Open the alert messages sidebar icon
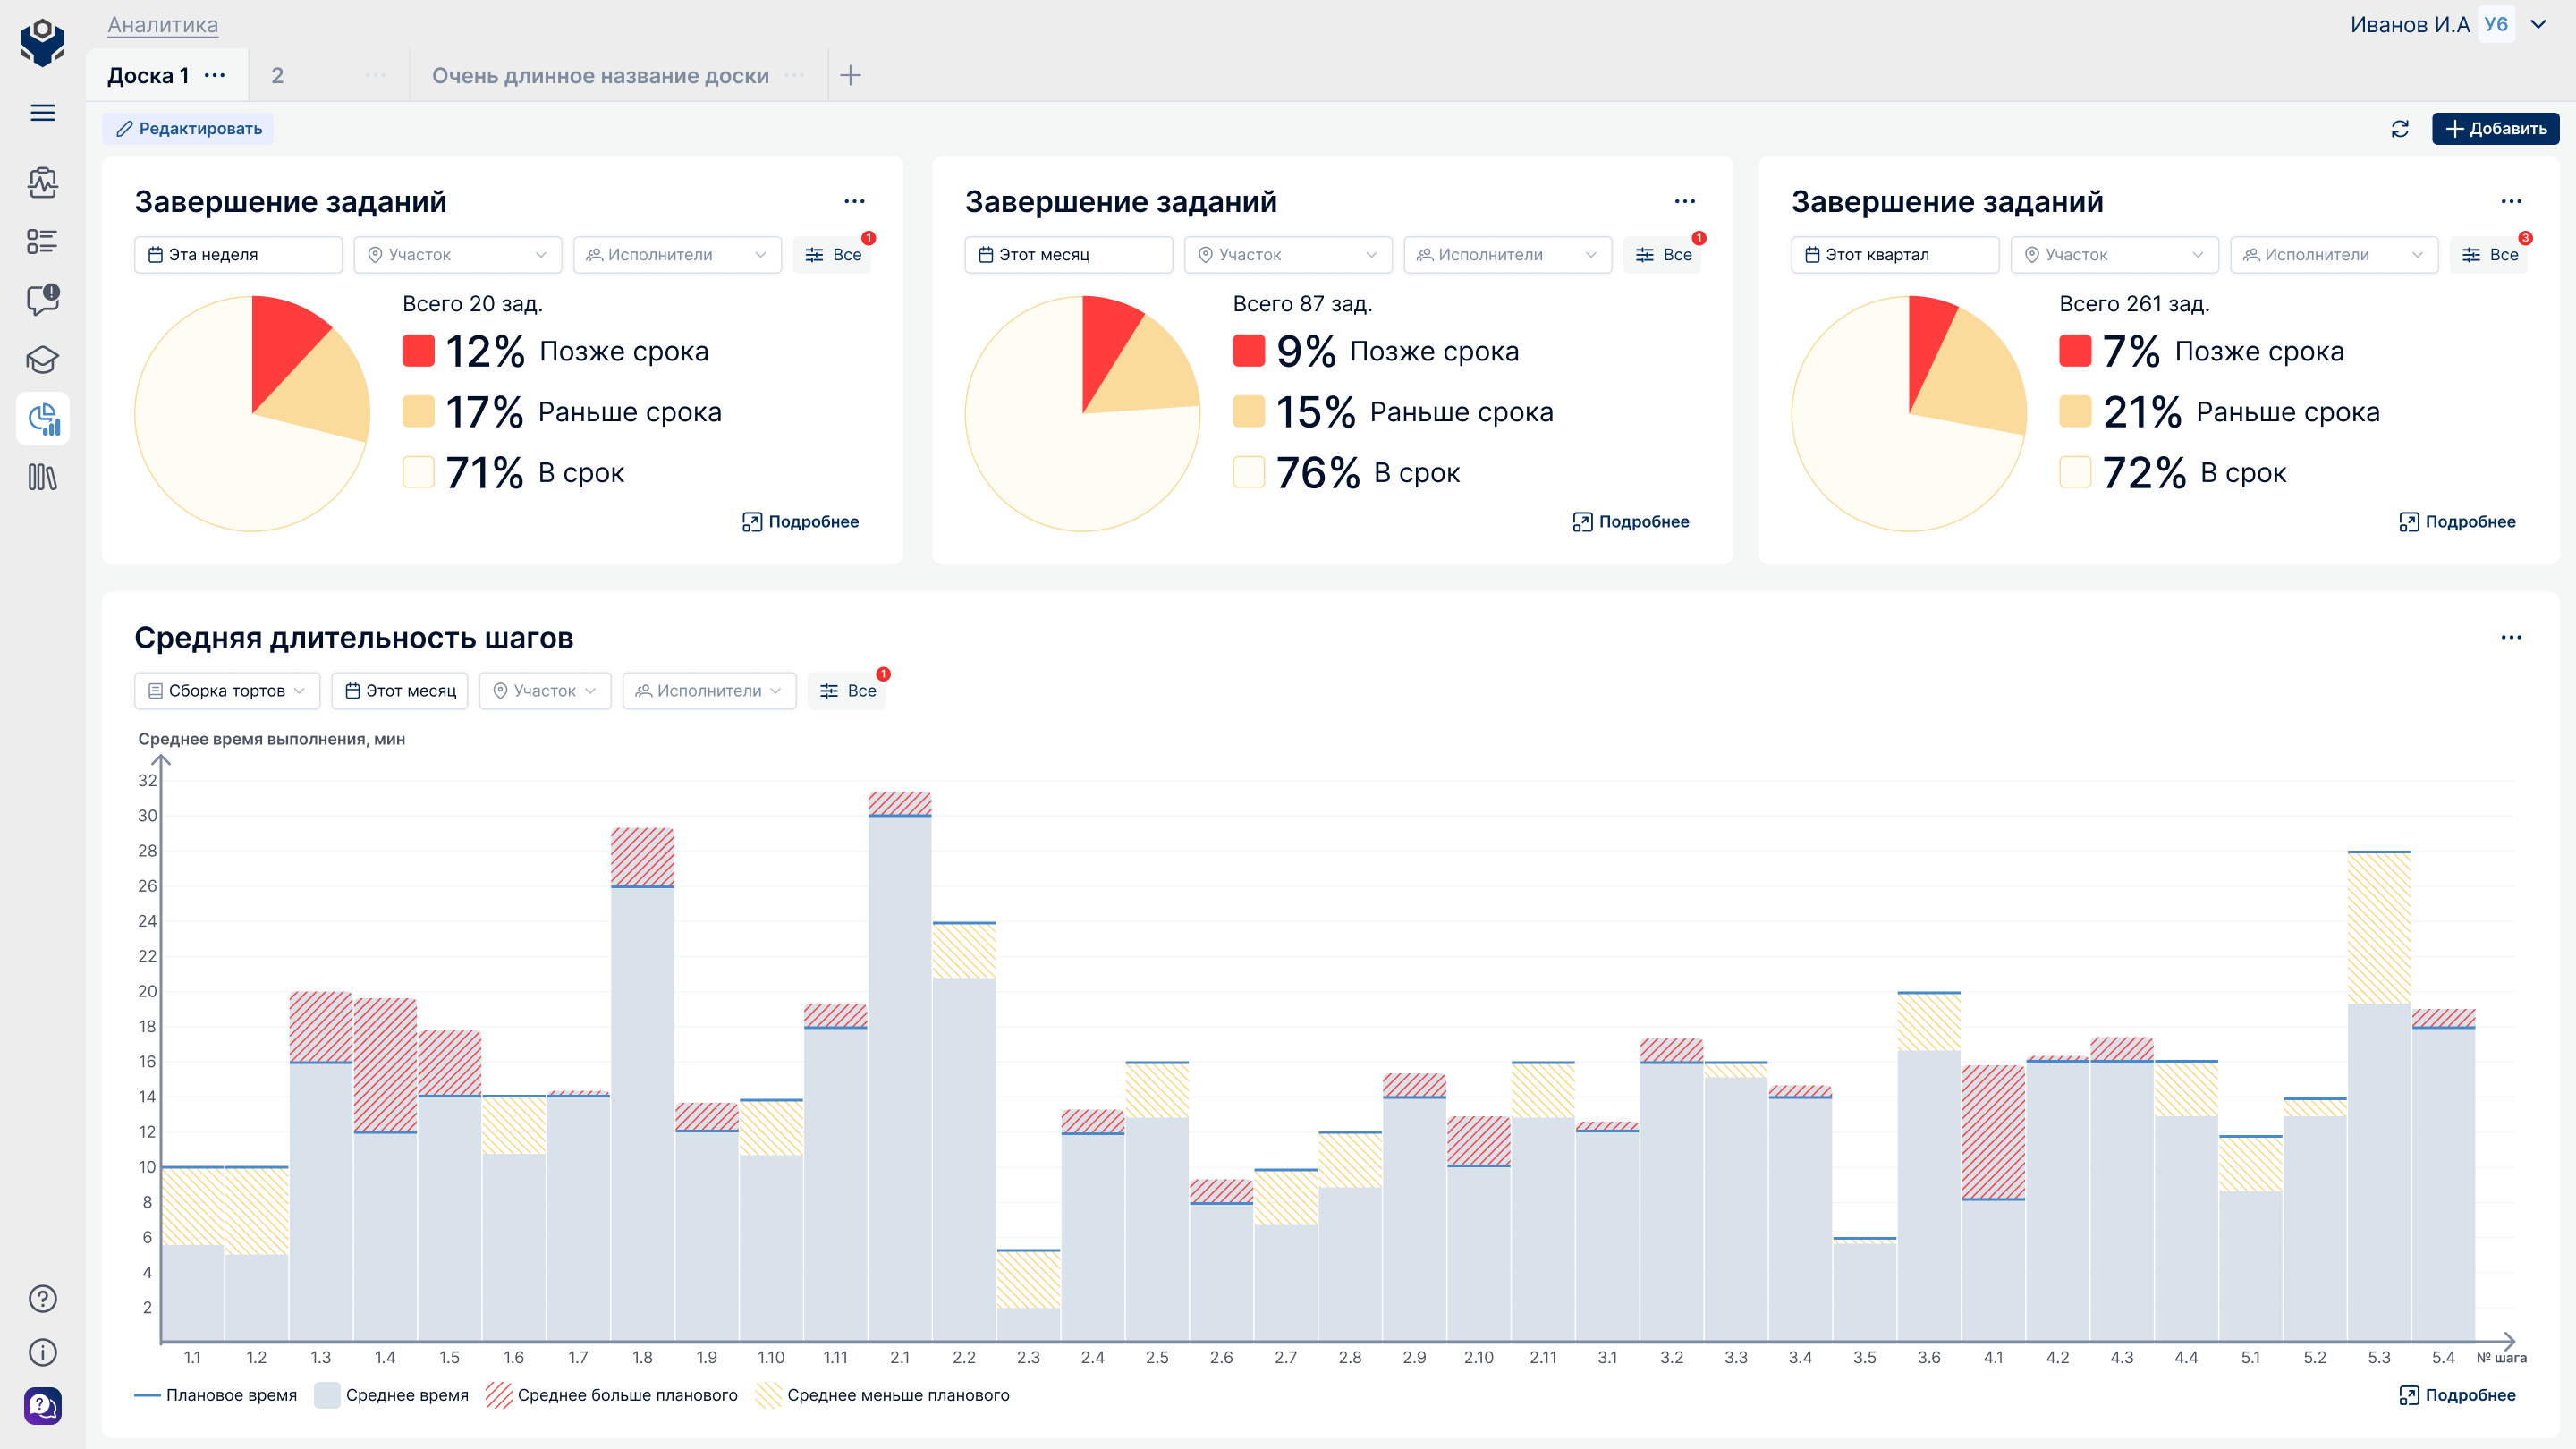 43,300
